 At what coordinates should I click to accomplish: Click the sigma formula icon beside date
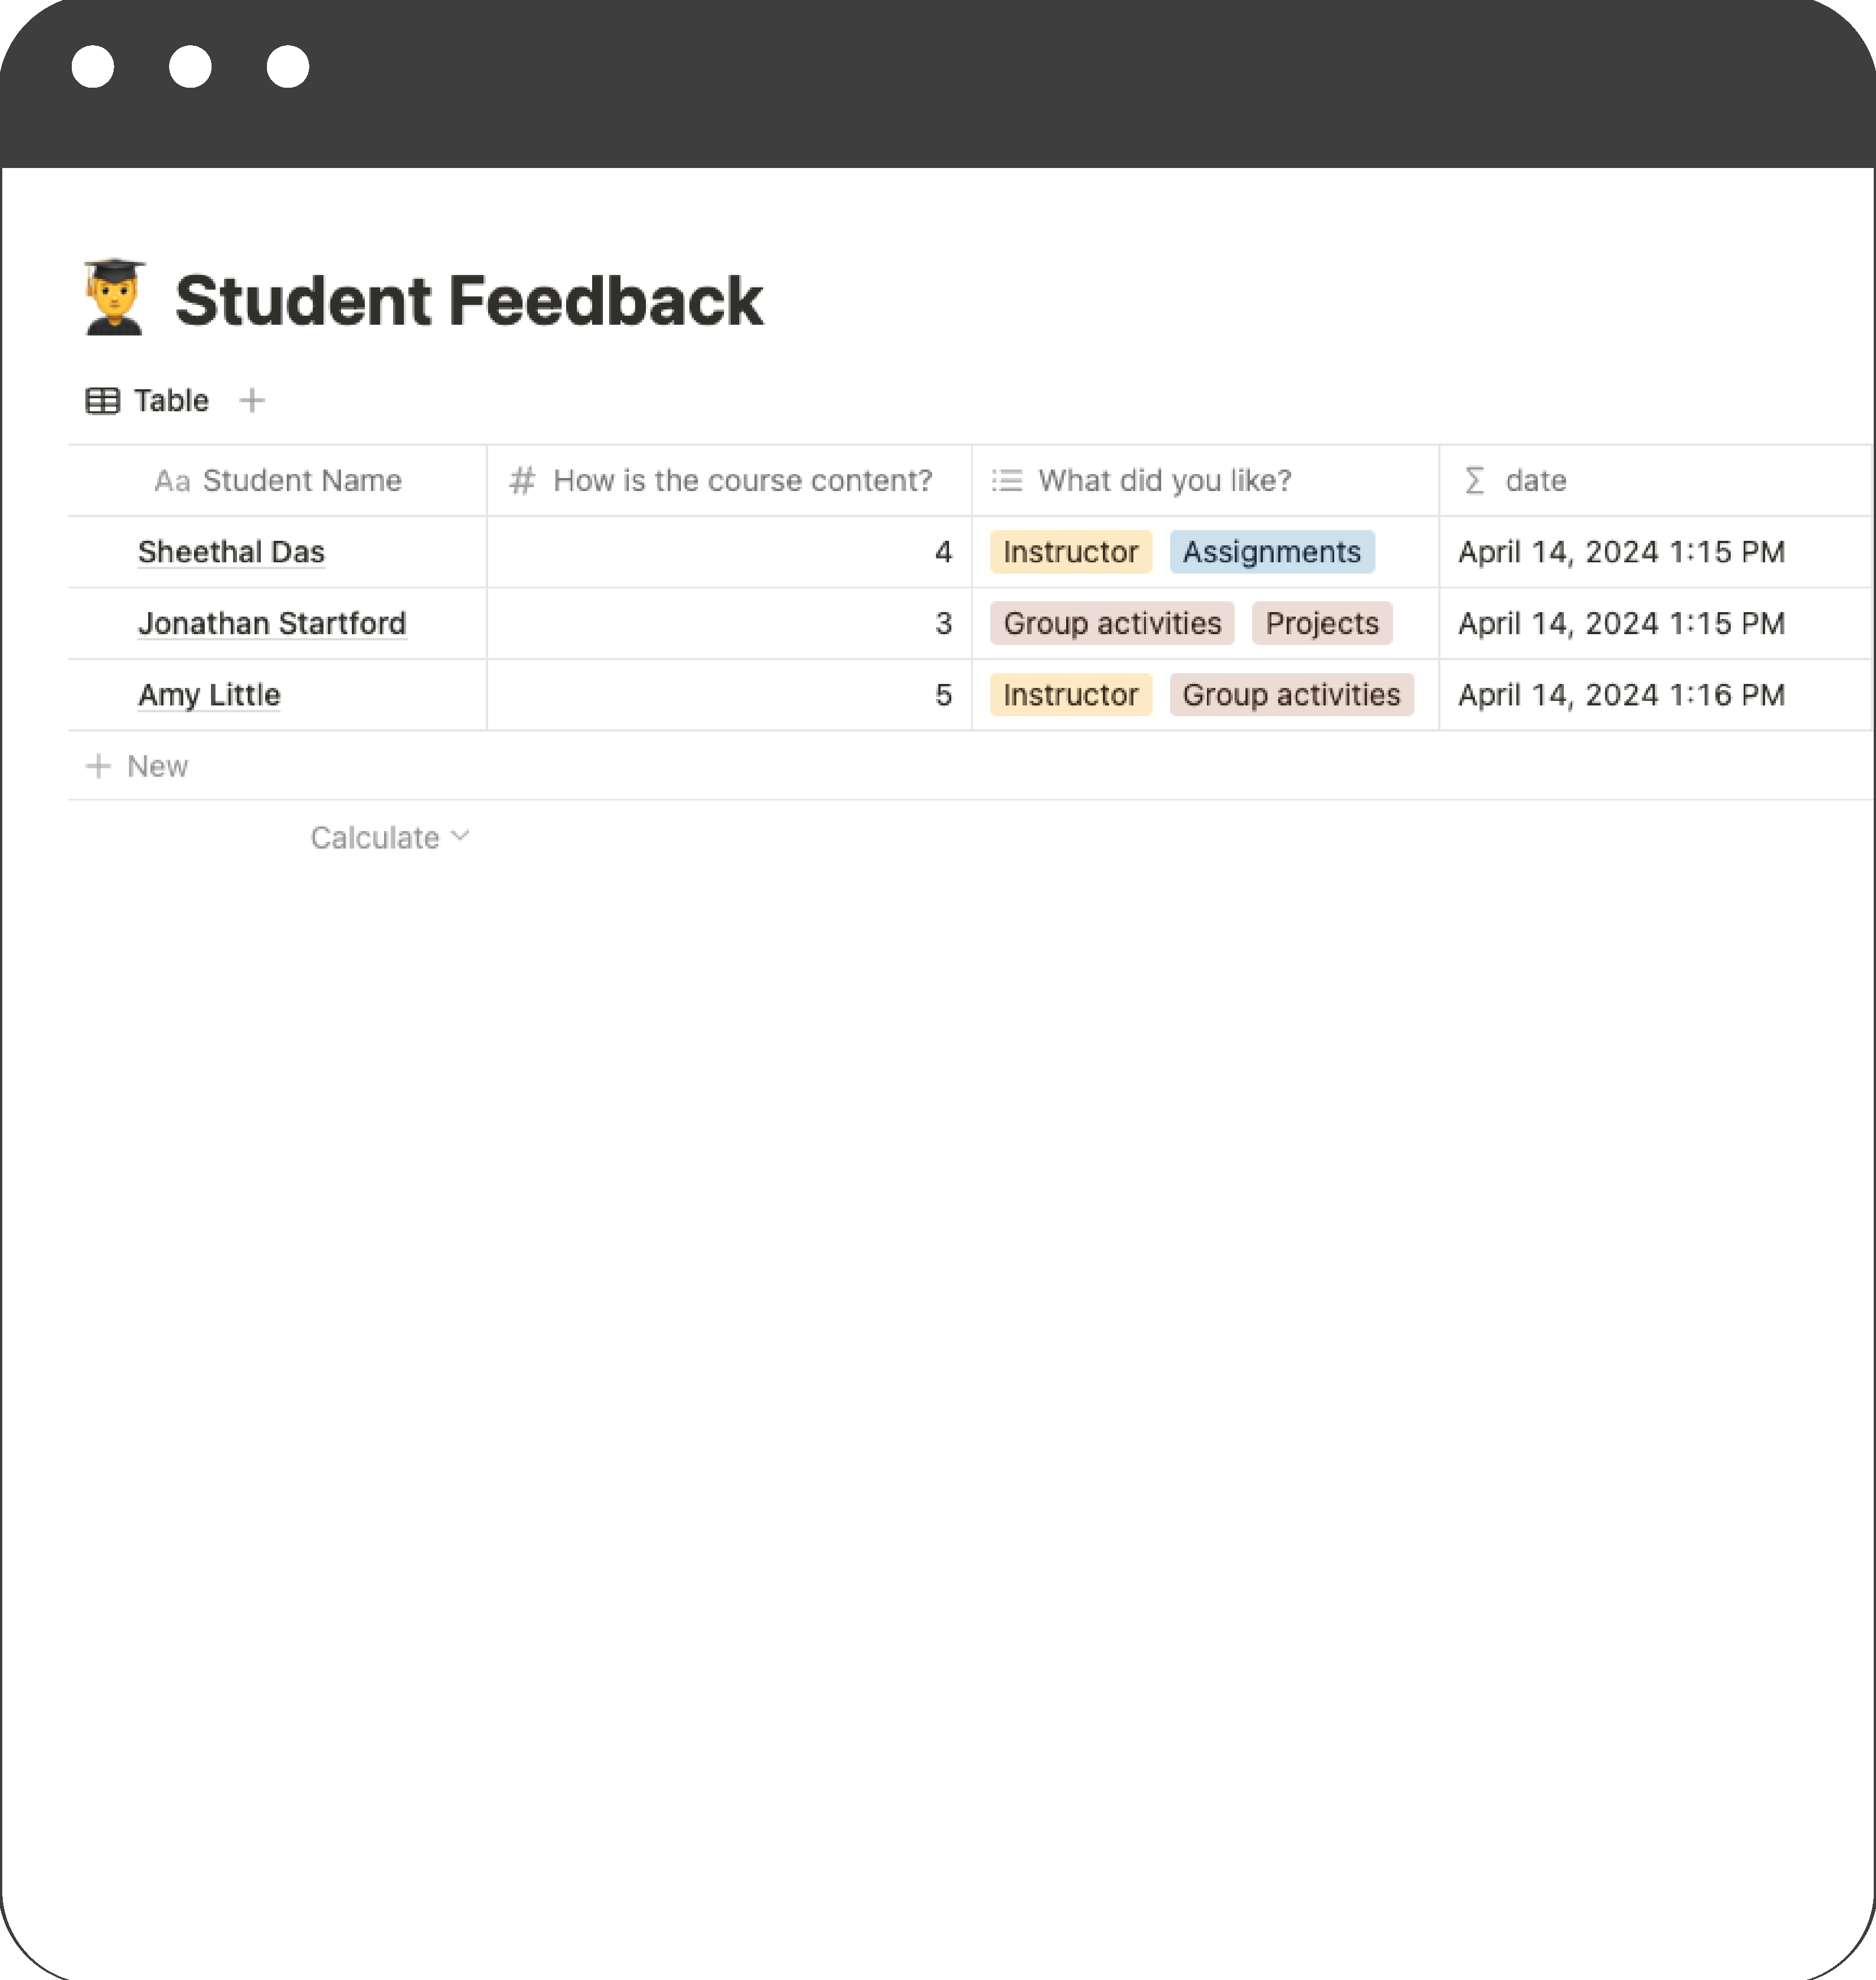click(1474, 481)
